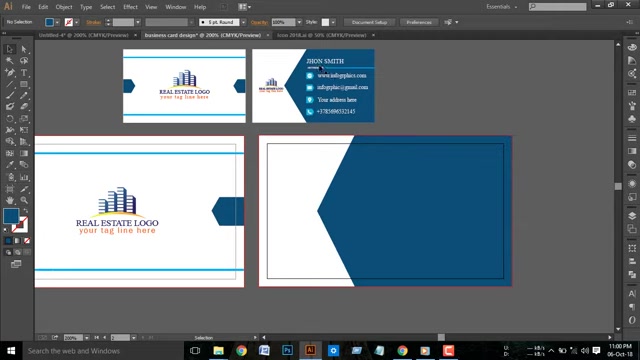Screen dimensions: 640x360
Task: Switch to the Icon 2018.ai document tab
Action: (x=322, y=35)
